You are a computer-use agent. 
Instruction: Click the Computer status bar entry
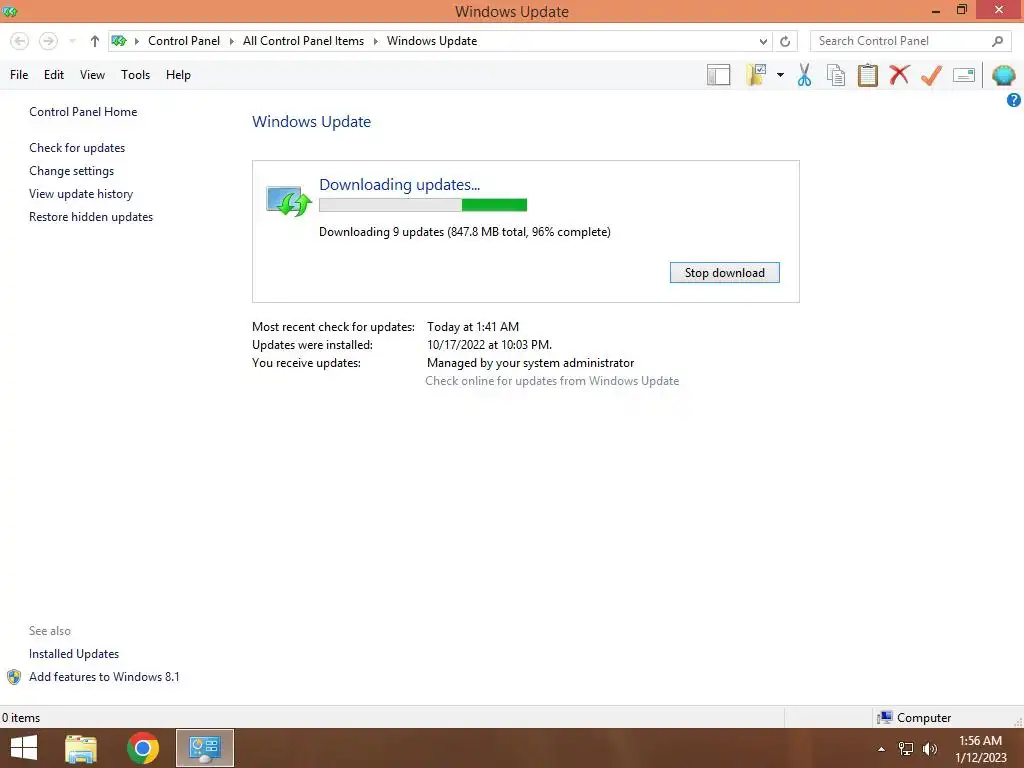coord(914,718)
